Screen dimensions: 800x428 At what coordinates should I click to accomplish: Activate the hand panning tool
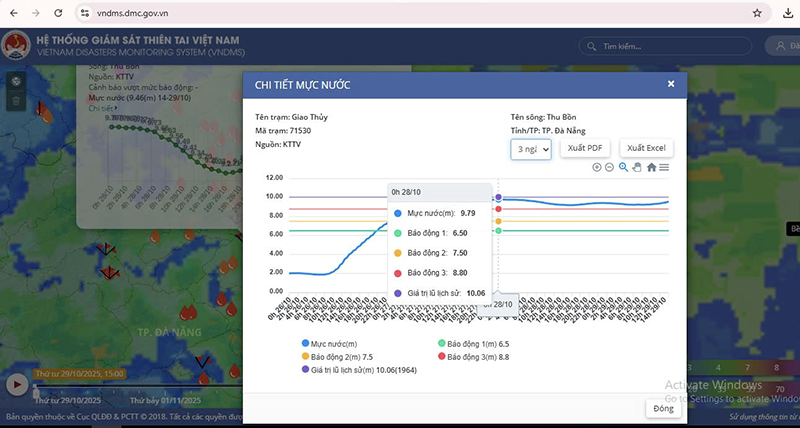click(637, 167)
